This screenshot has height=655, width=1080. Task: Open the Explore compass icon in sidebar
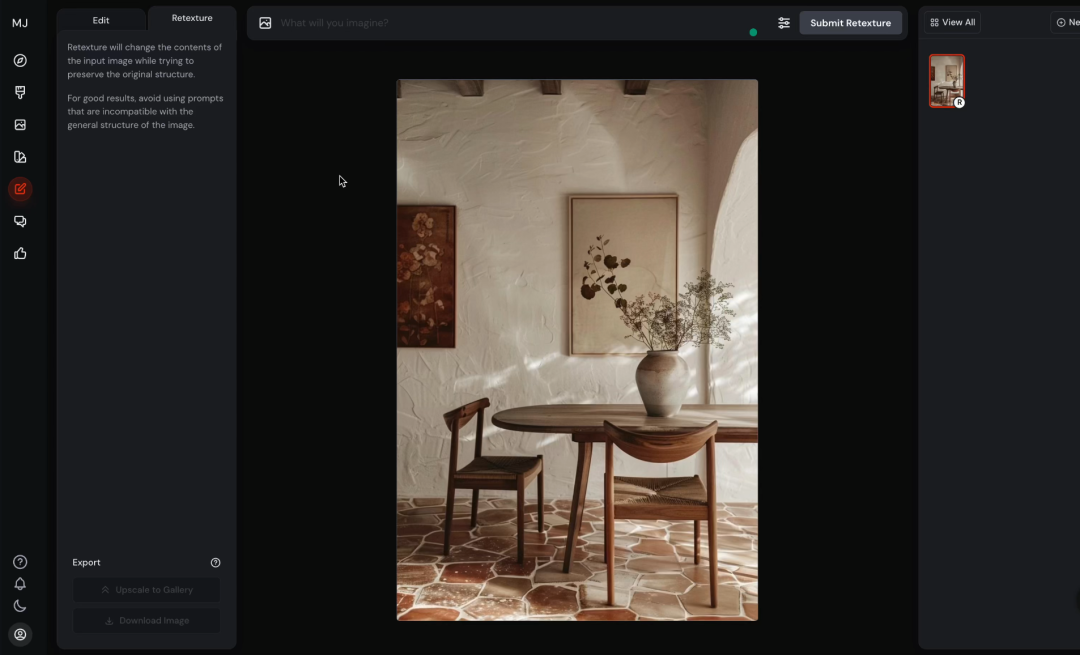[x=20, y=61]
